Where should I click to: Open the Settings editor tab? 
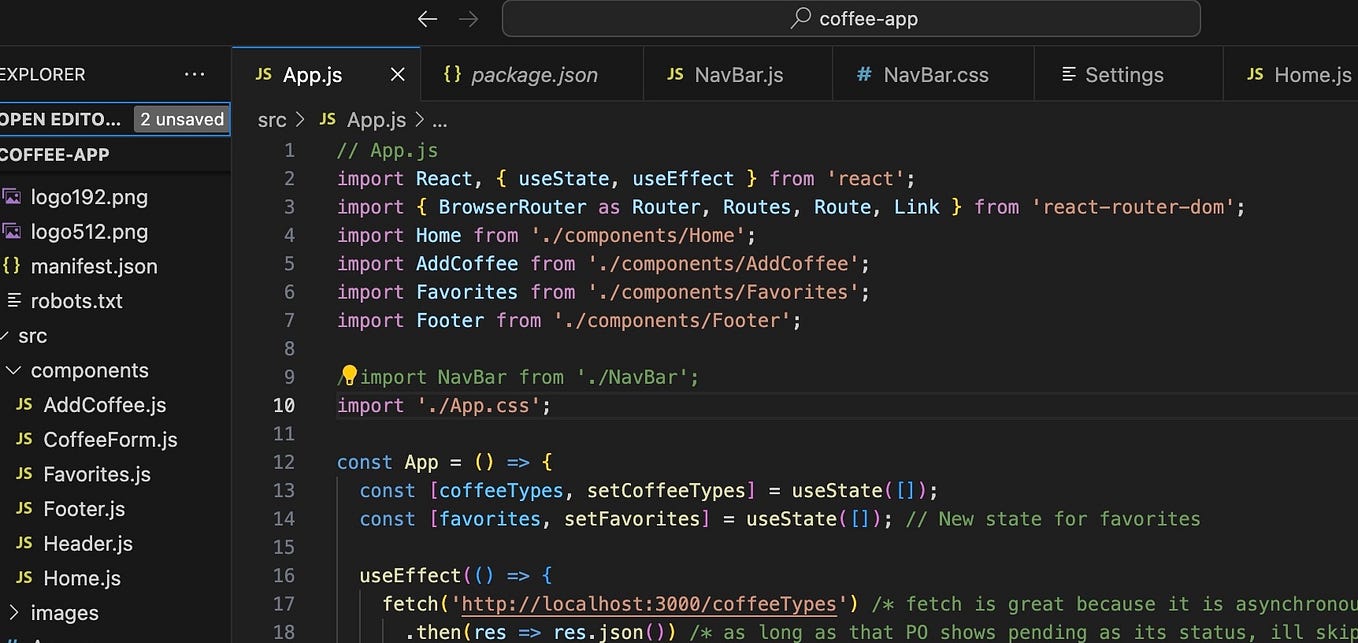[1112, 75]
